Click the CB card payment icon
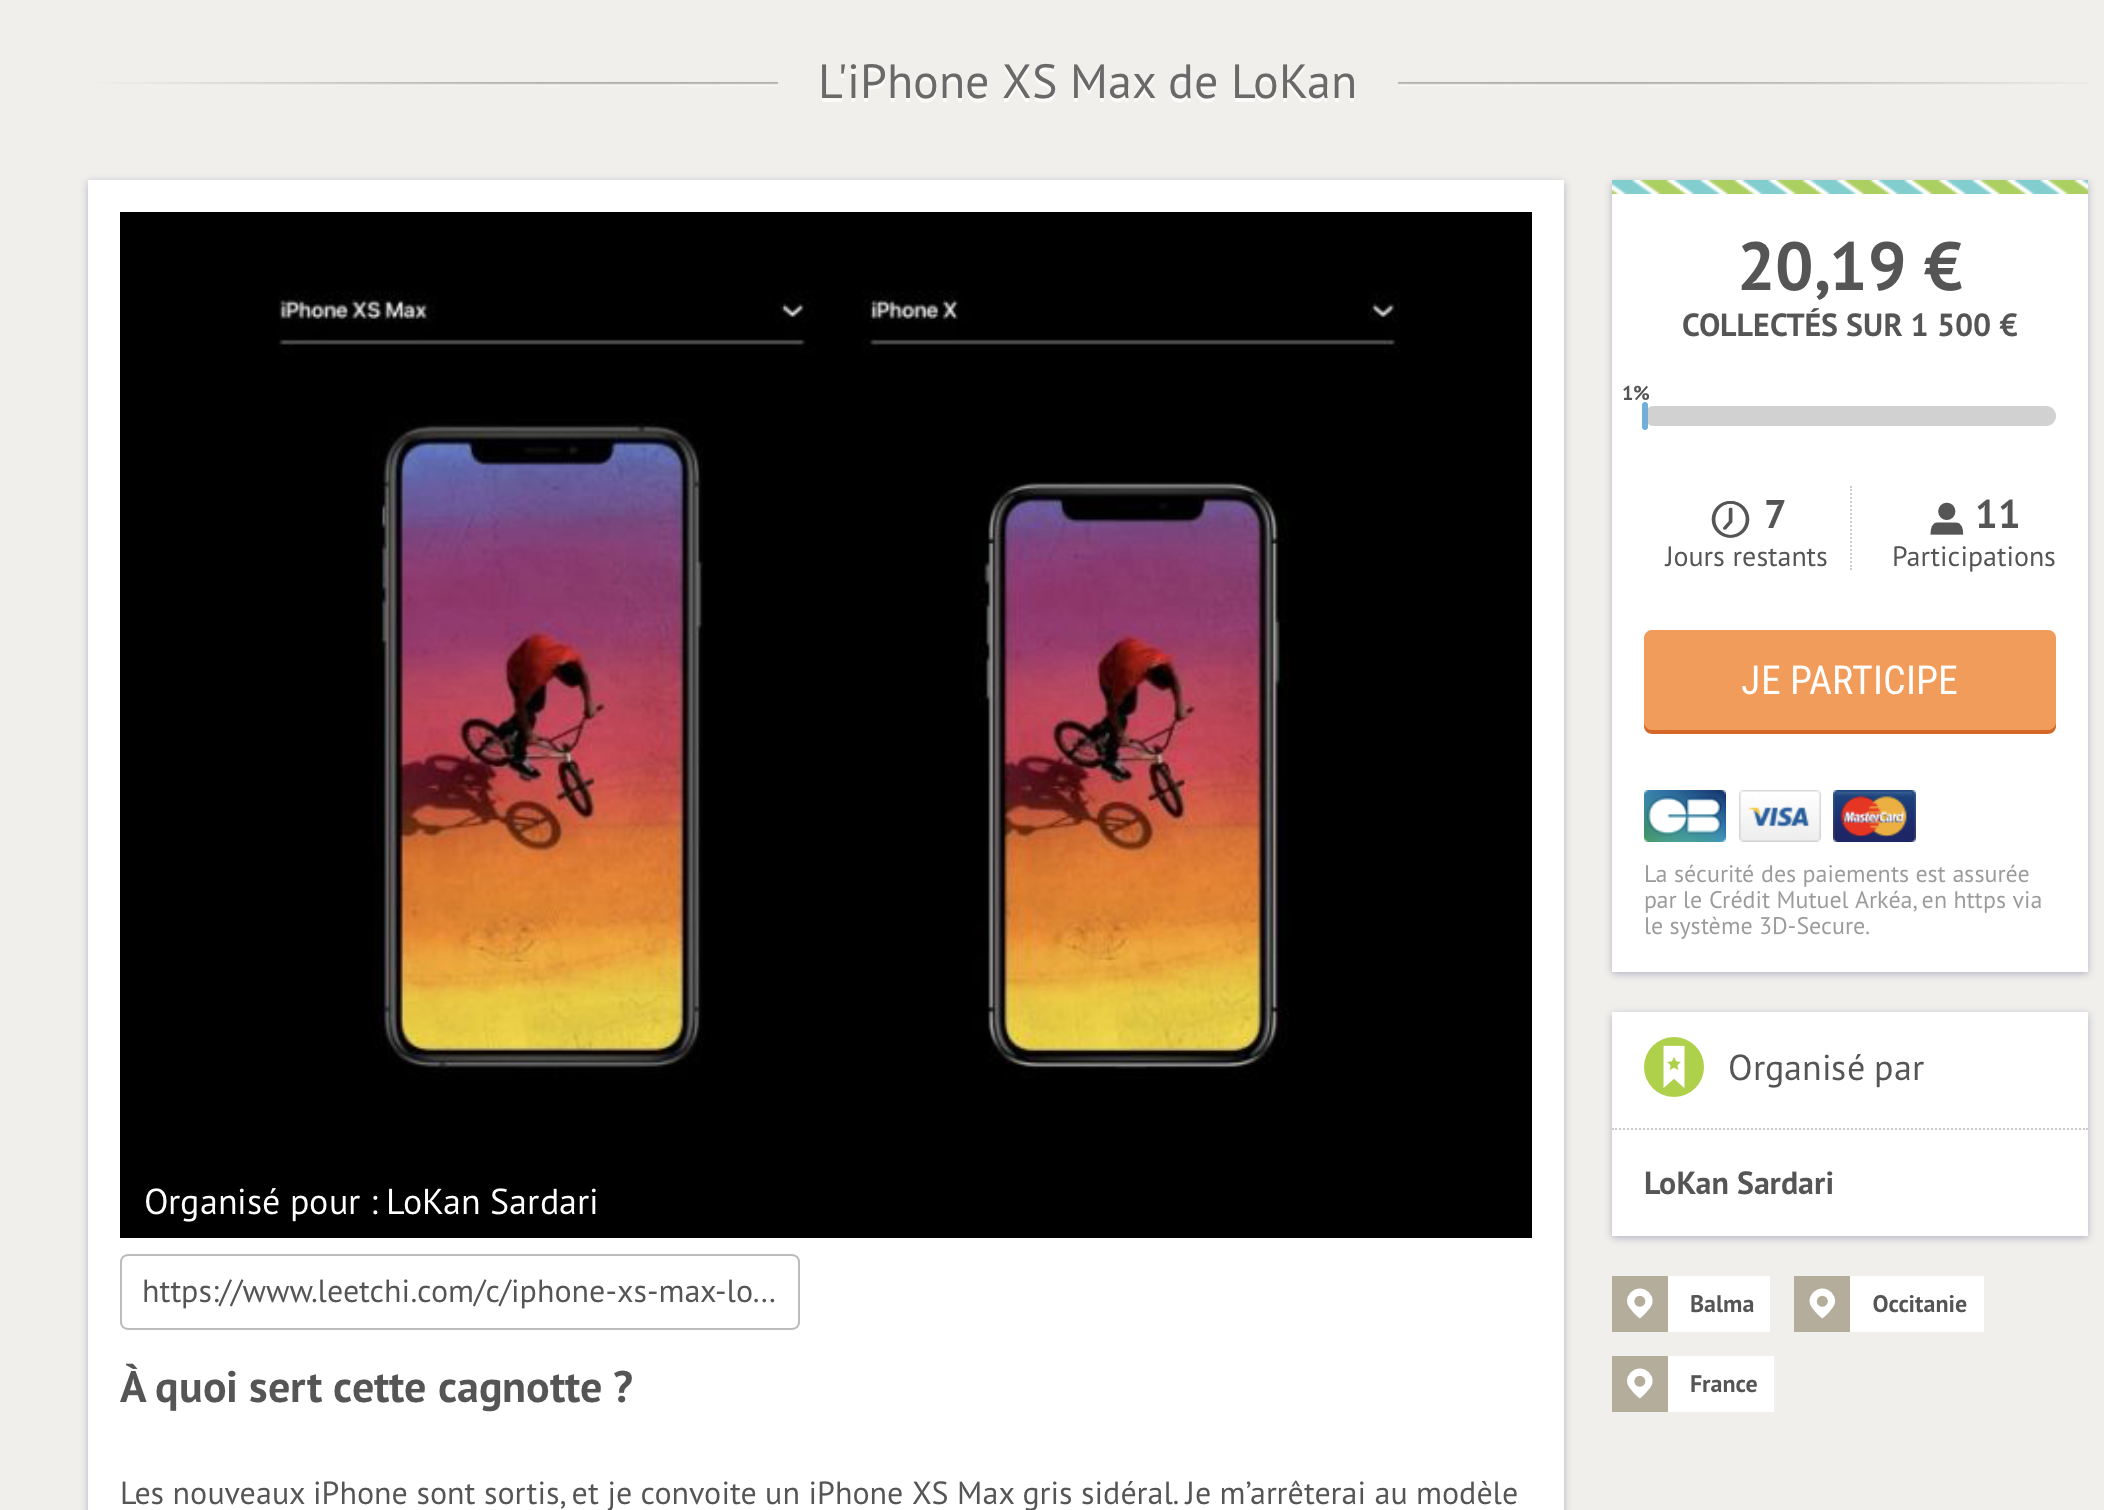2104x1510 pixels. tap(1684, 816)
